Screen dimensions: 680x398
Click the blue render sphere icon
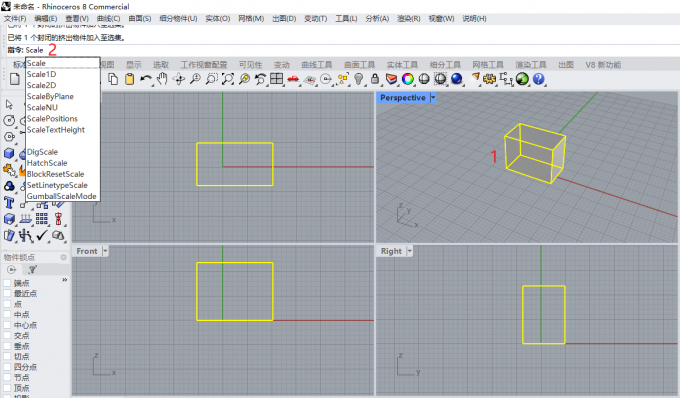457,79
